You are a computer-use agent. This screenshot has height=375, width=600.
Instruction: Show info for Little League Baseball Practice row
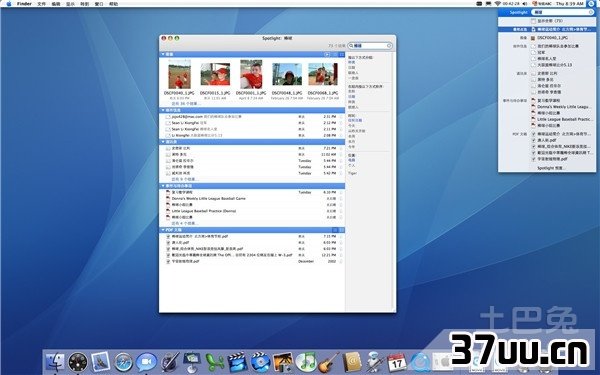pyautogui.click(x=341, y=211)
